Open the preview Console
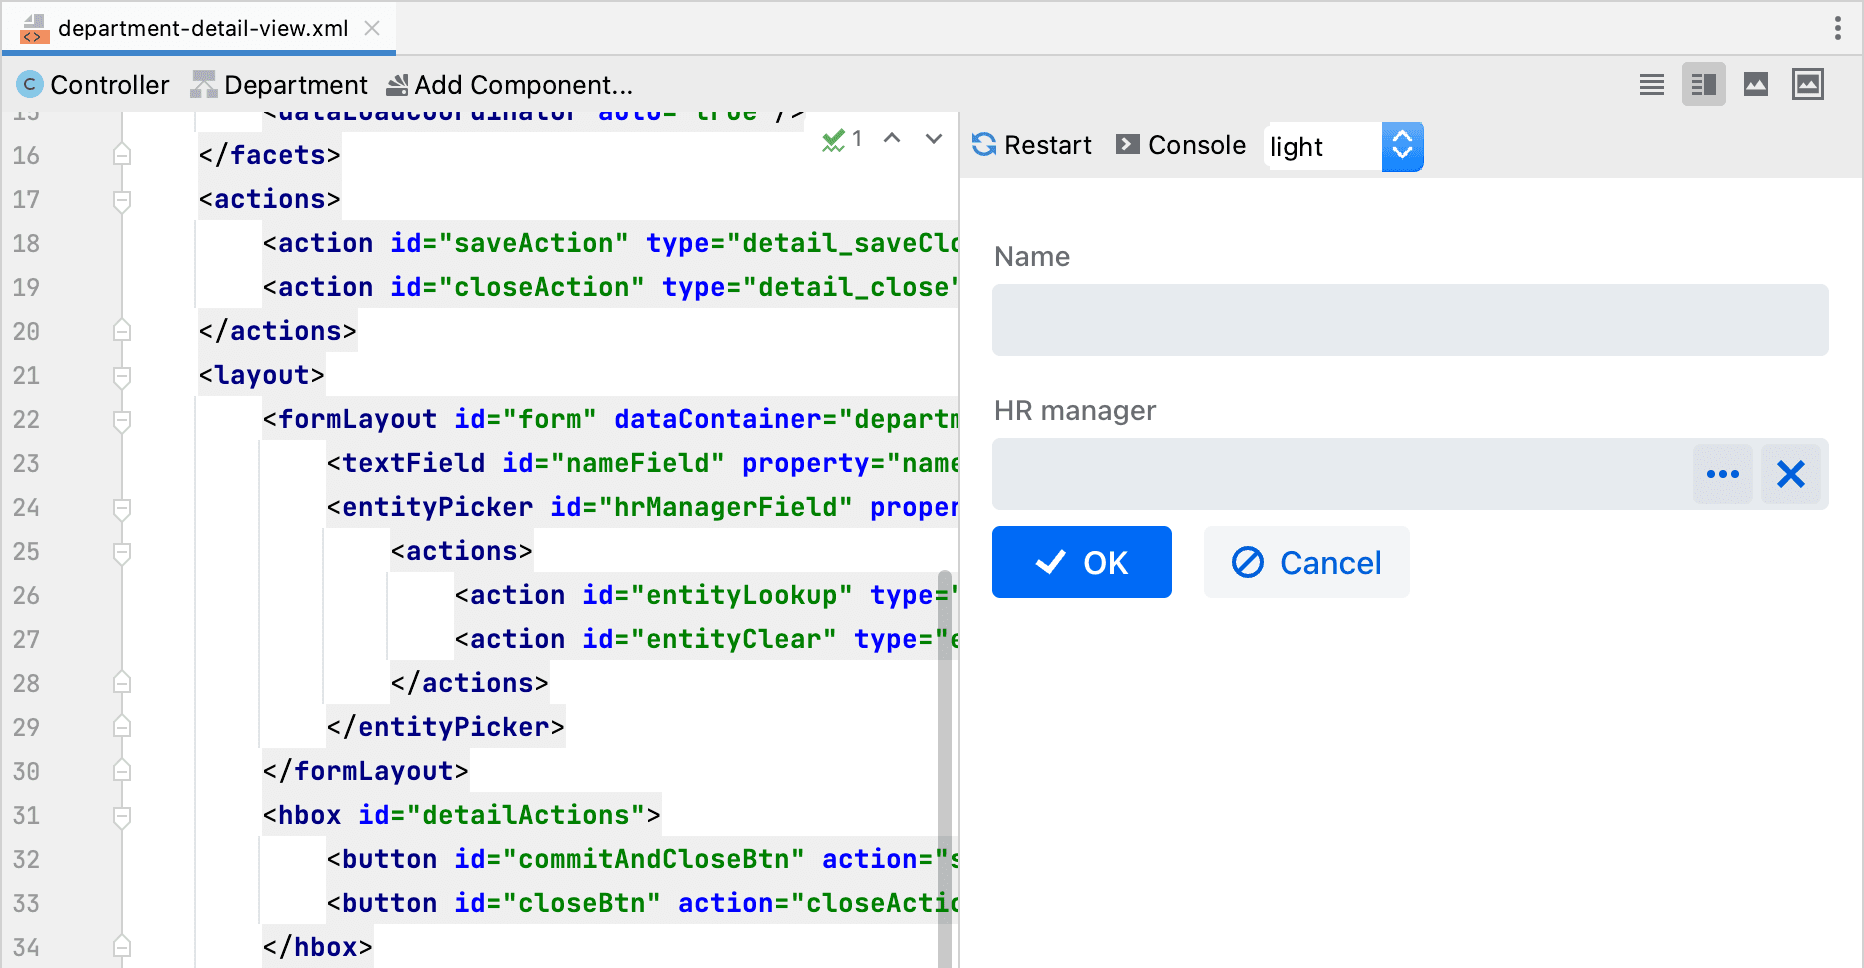The height and width of the screenshot is (968, 1864). click(1181, 146)
